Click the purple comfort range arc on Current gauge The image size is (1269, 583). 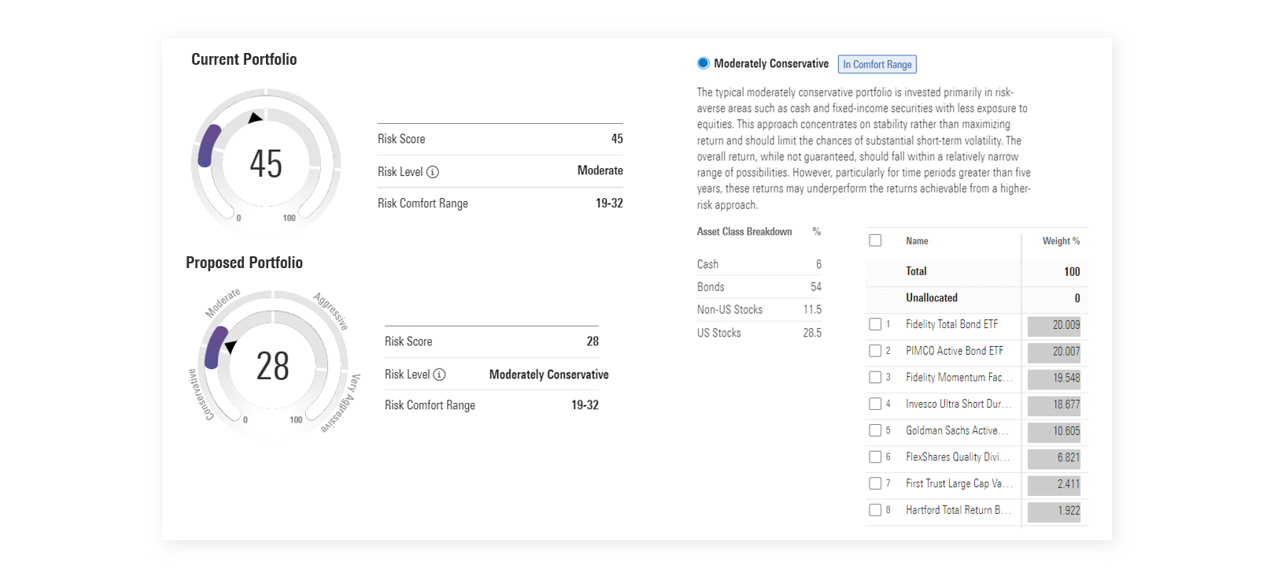(208, 146)
